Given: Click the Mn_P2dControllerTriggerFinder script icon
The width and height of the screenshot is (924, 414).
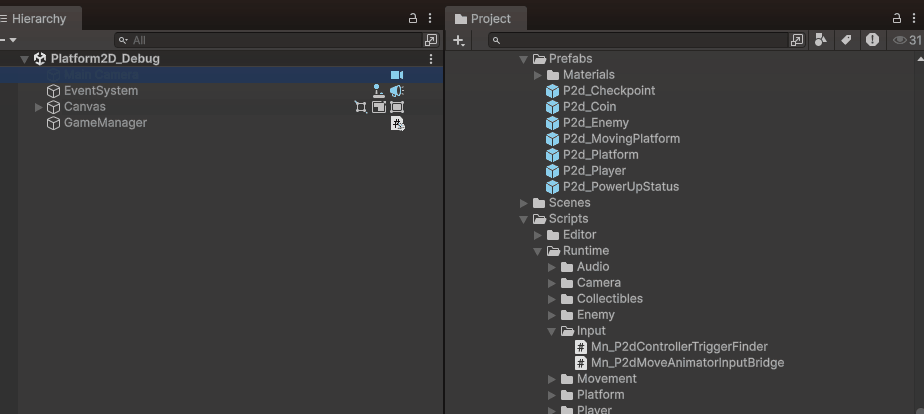Looking at the screenshot, I should point(581,347).
